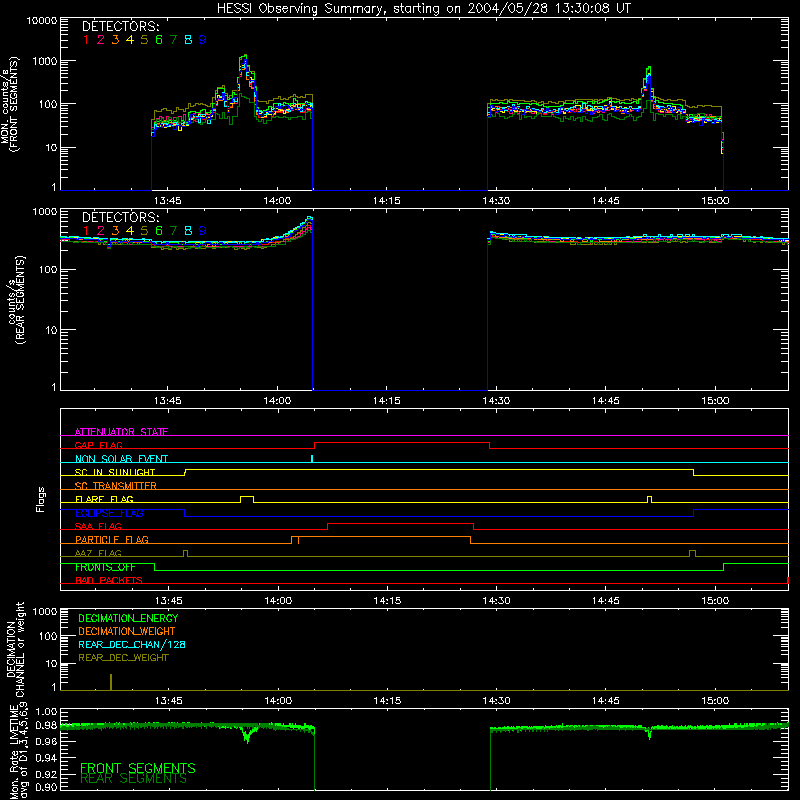Select the REAR SEGMENTS livetime legend
Viewport: 800px width, 800px height.
(134, 779)
